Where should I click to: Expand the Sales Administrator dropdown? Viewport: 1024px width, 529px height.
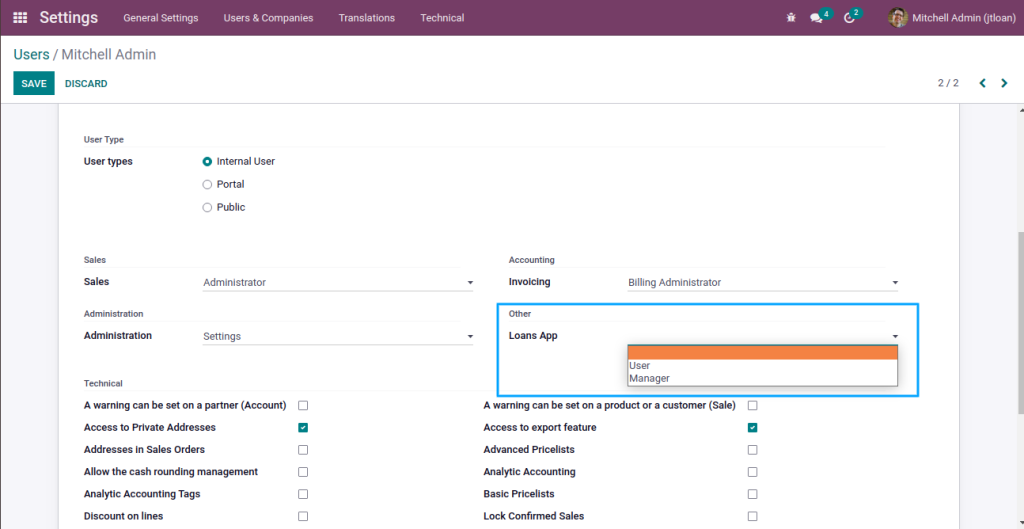338,283
